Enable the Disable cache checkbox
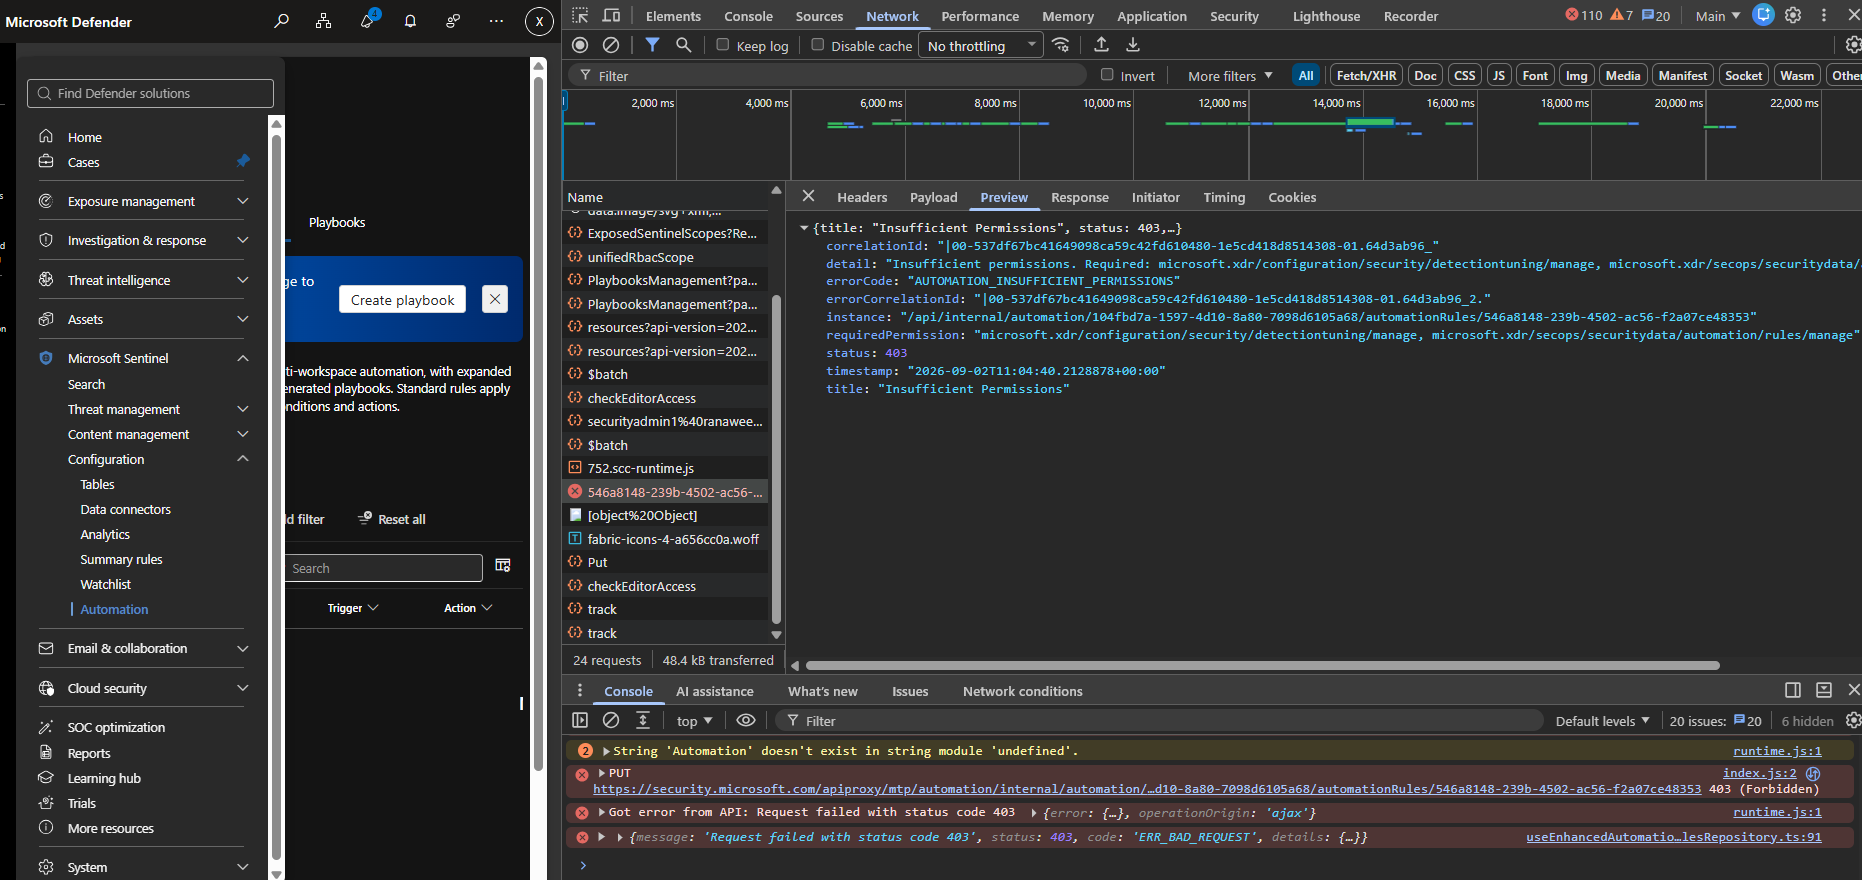 818,45
